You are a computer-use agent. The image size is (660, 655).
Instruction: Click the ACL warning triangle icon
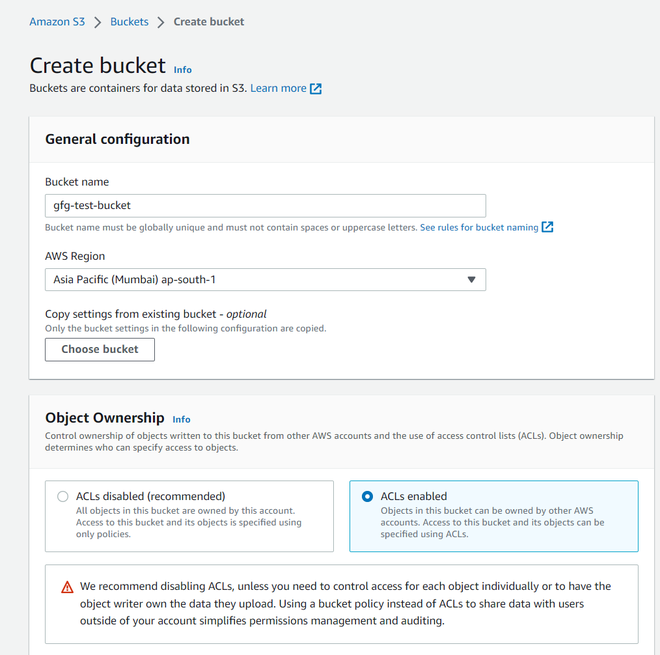point(67,587)
